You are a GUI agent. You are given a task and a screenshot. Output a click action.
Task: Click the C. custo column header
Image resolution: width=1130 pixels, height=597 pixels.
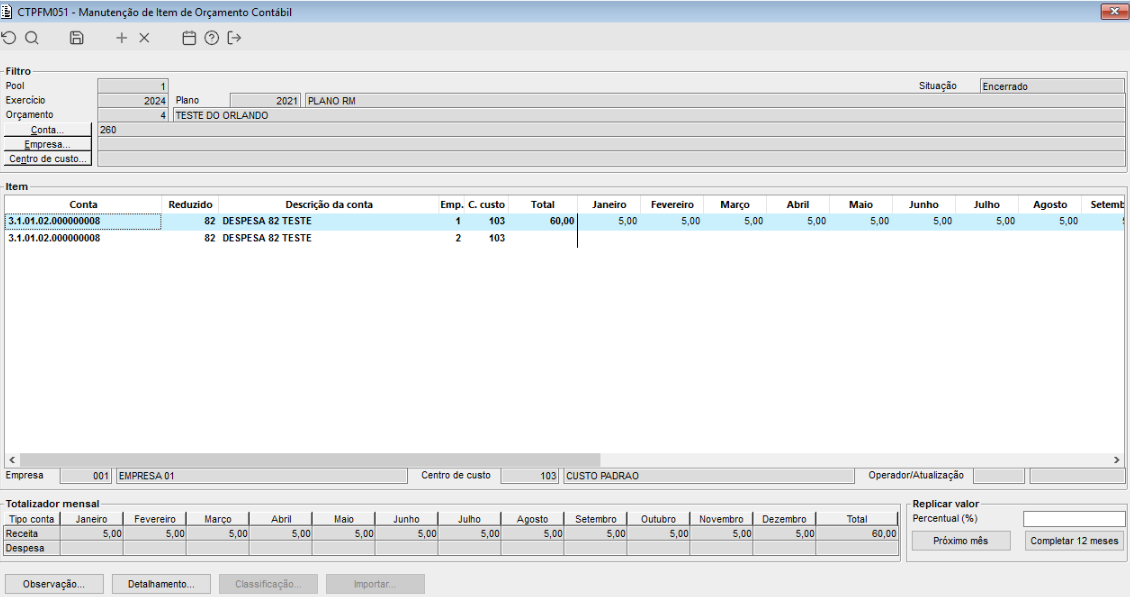tap(486, 205)
